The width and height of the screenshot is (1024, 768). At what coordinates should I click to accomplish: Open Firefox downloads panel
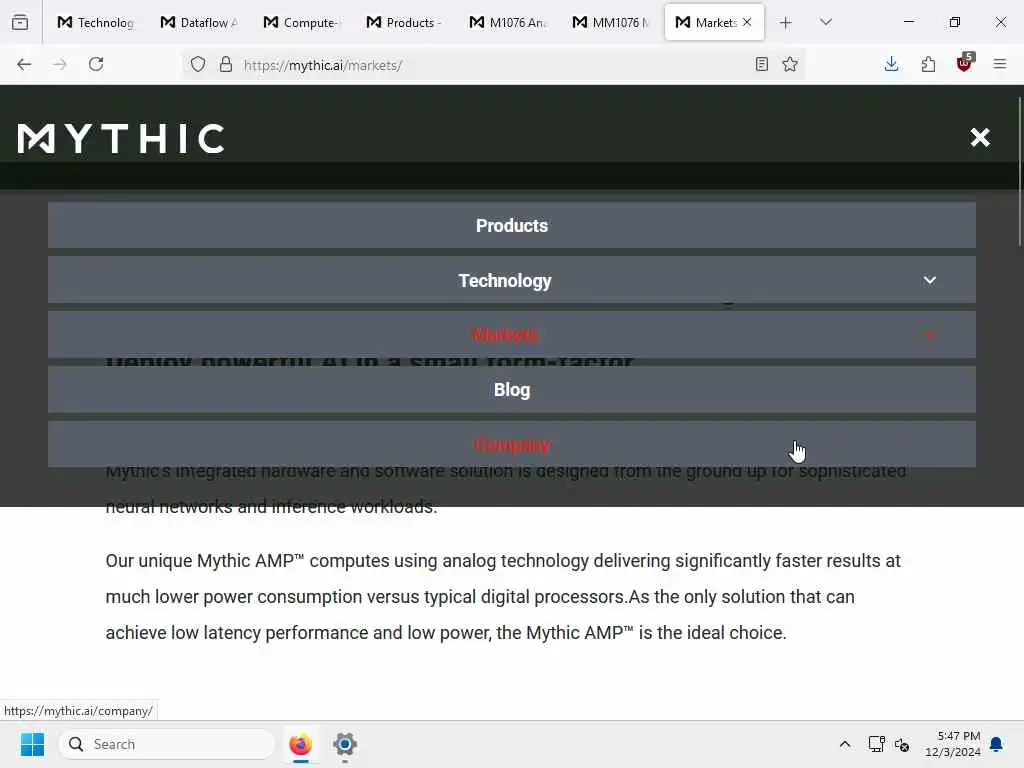[891, 64]
